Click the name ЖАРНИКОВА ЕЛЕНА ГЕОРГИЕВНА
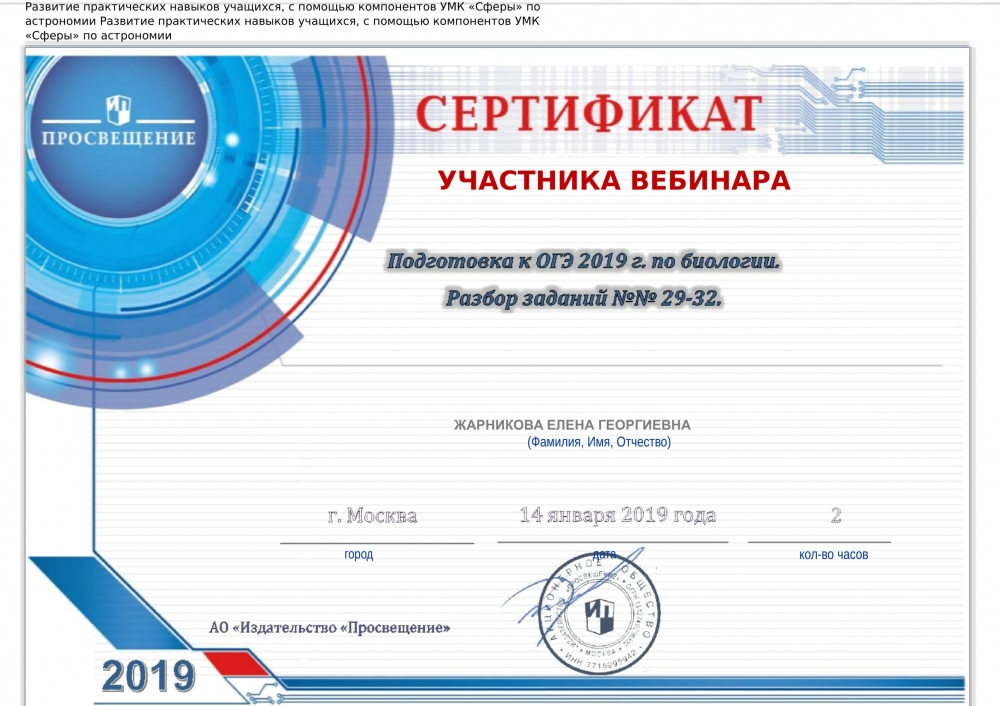Viewport: 1000px width, 706px height. (x=572, y=425)
